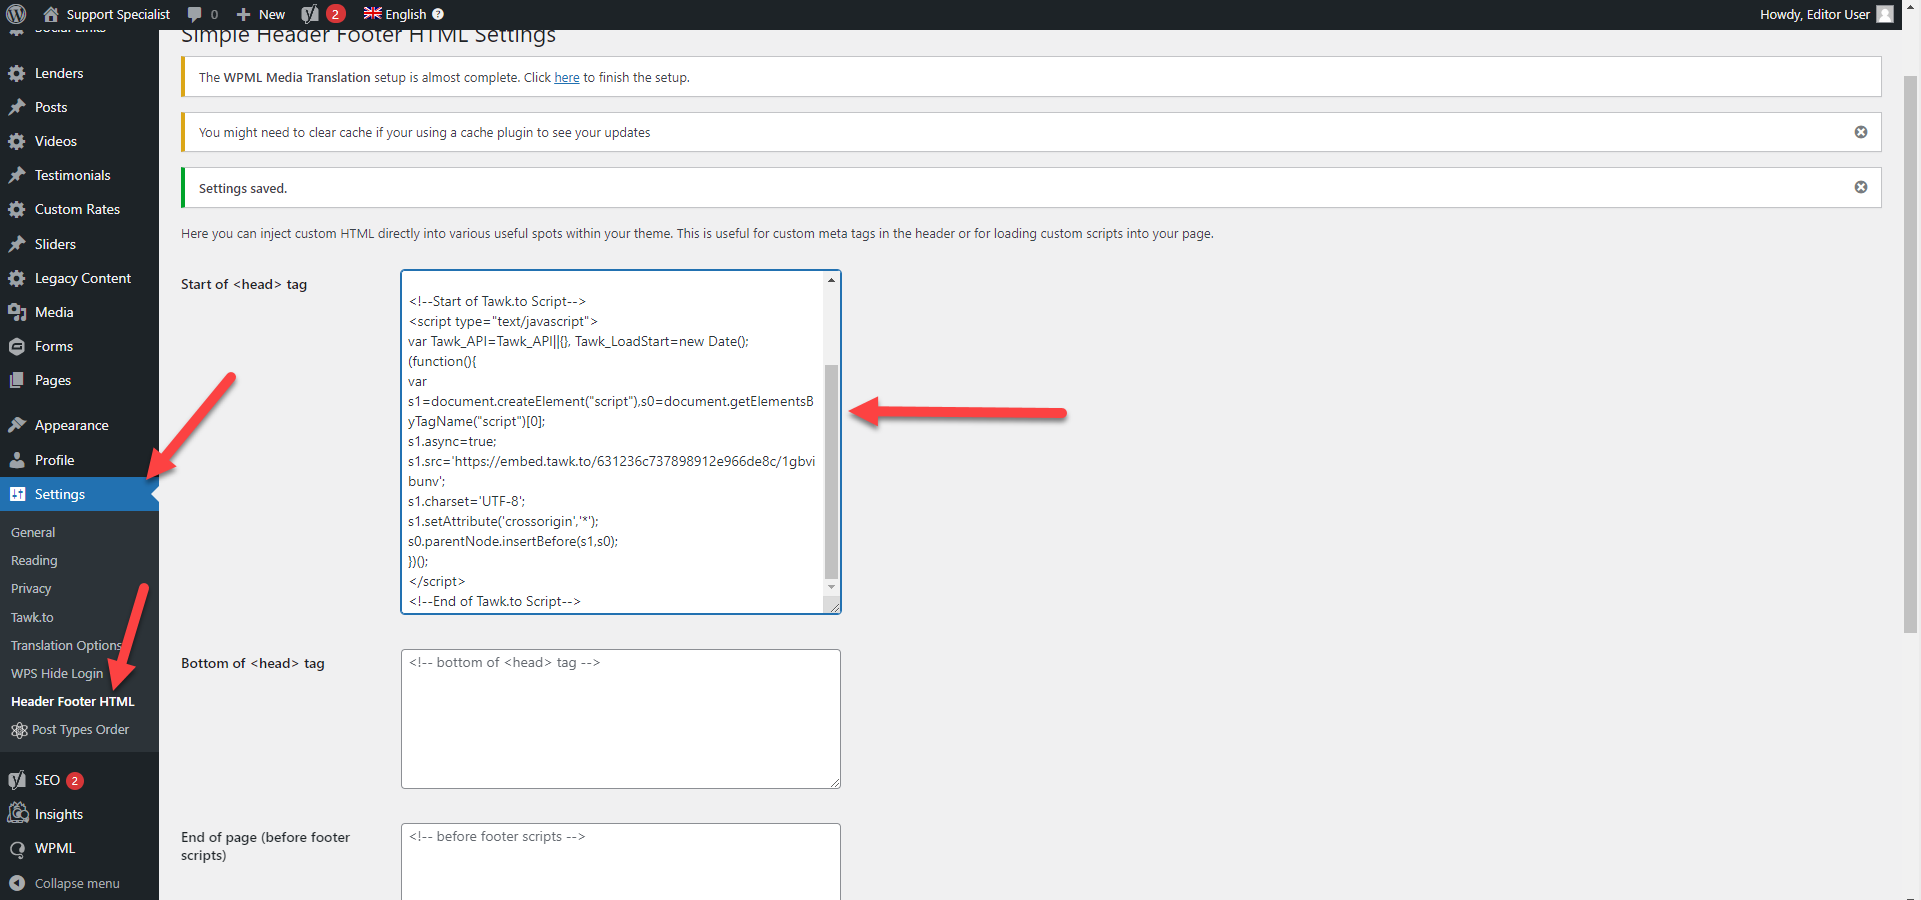Open General settings submenu item
The height and width of the screenshot is (900, 1921).
point(33,532)
